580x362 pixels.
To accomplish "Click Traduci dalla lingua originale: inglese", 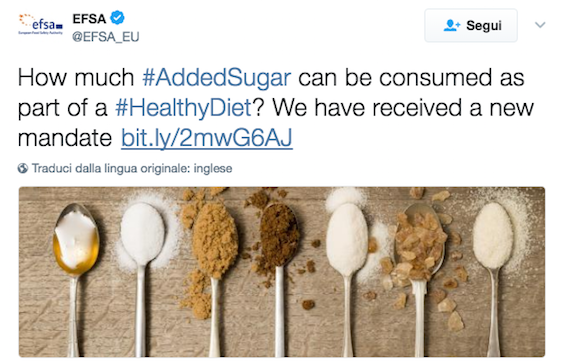I will pos(132,168).
